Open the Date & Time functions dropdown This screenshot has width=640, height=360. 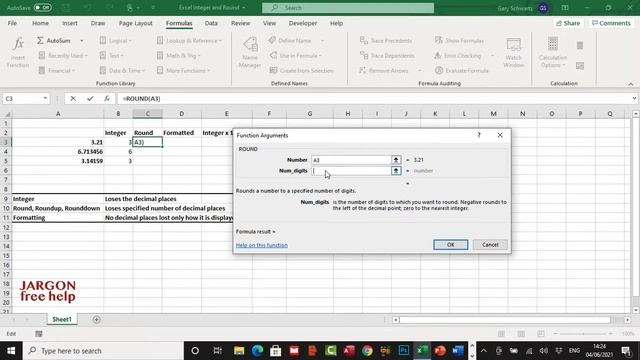point(122,71)
